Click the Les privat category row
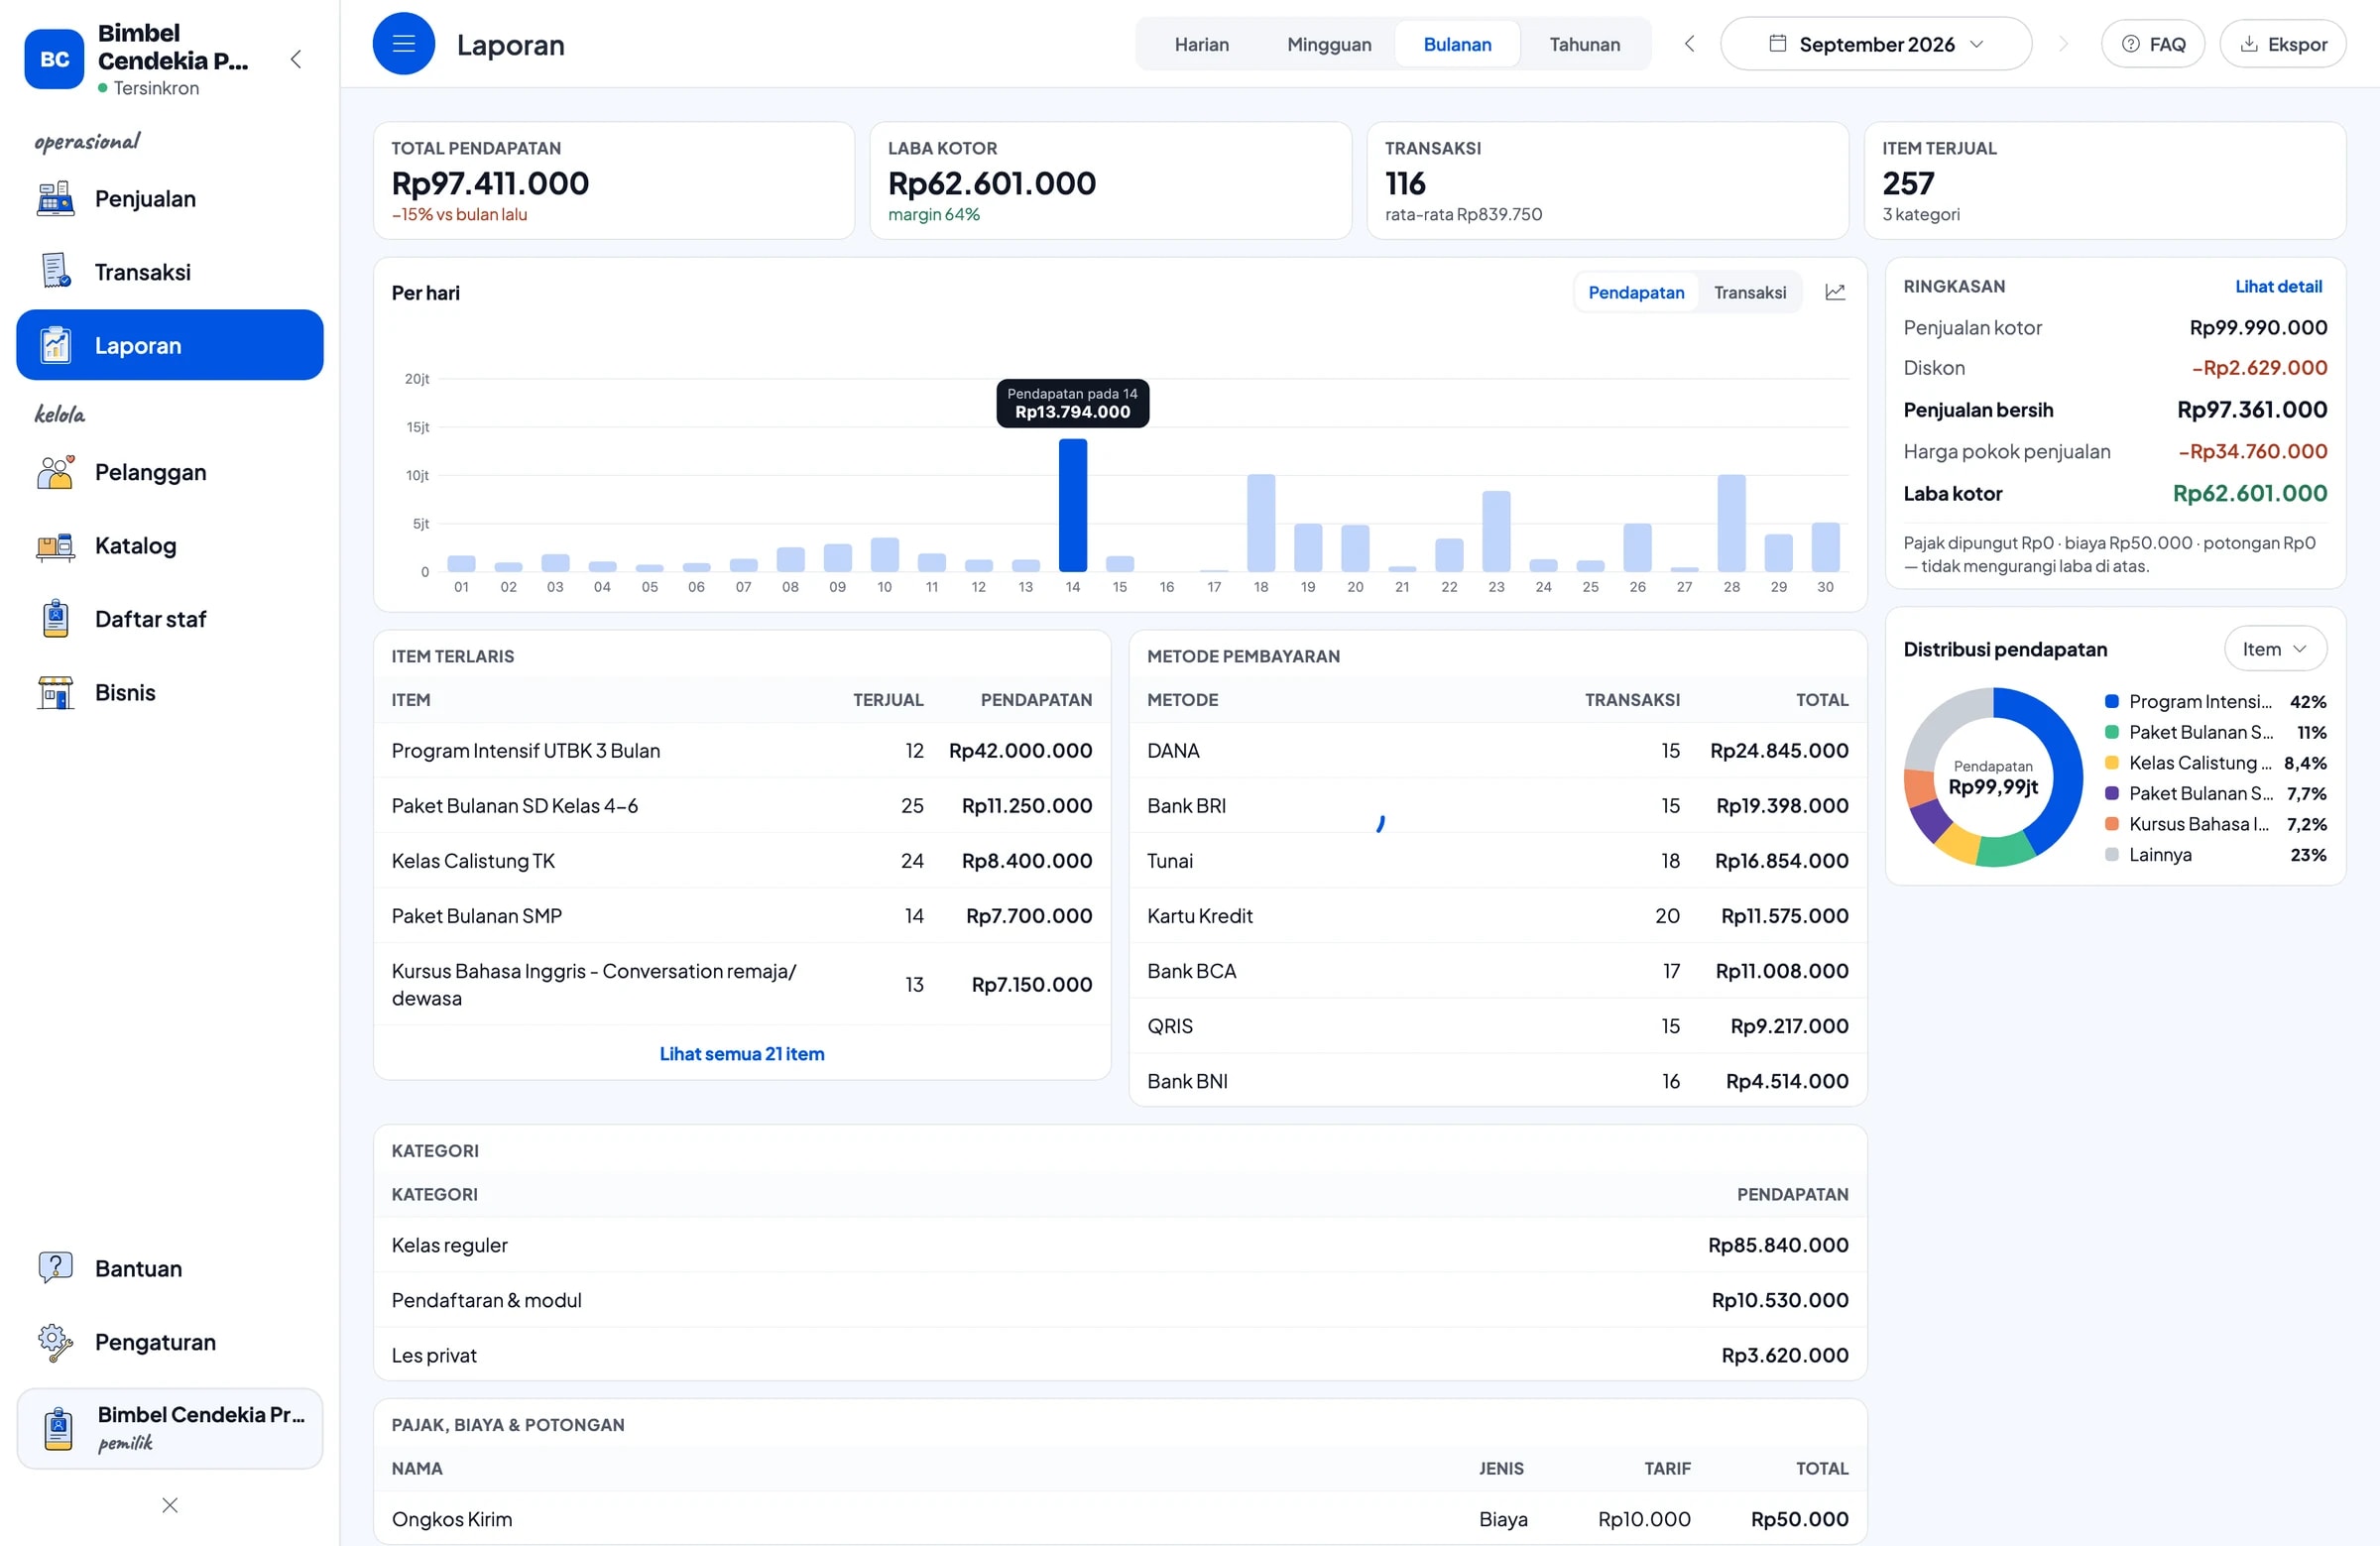Screen dimensions: 2380x1546 pos(1120,1355)
